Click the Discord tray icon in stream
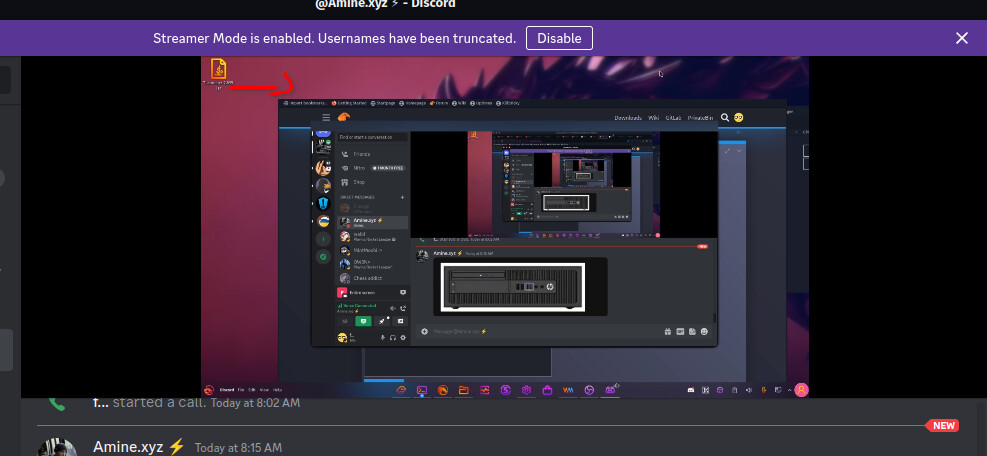 [691, 390]
